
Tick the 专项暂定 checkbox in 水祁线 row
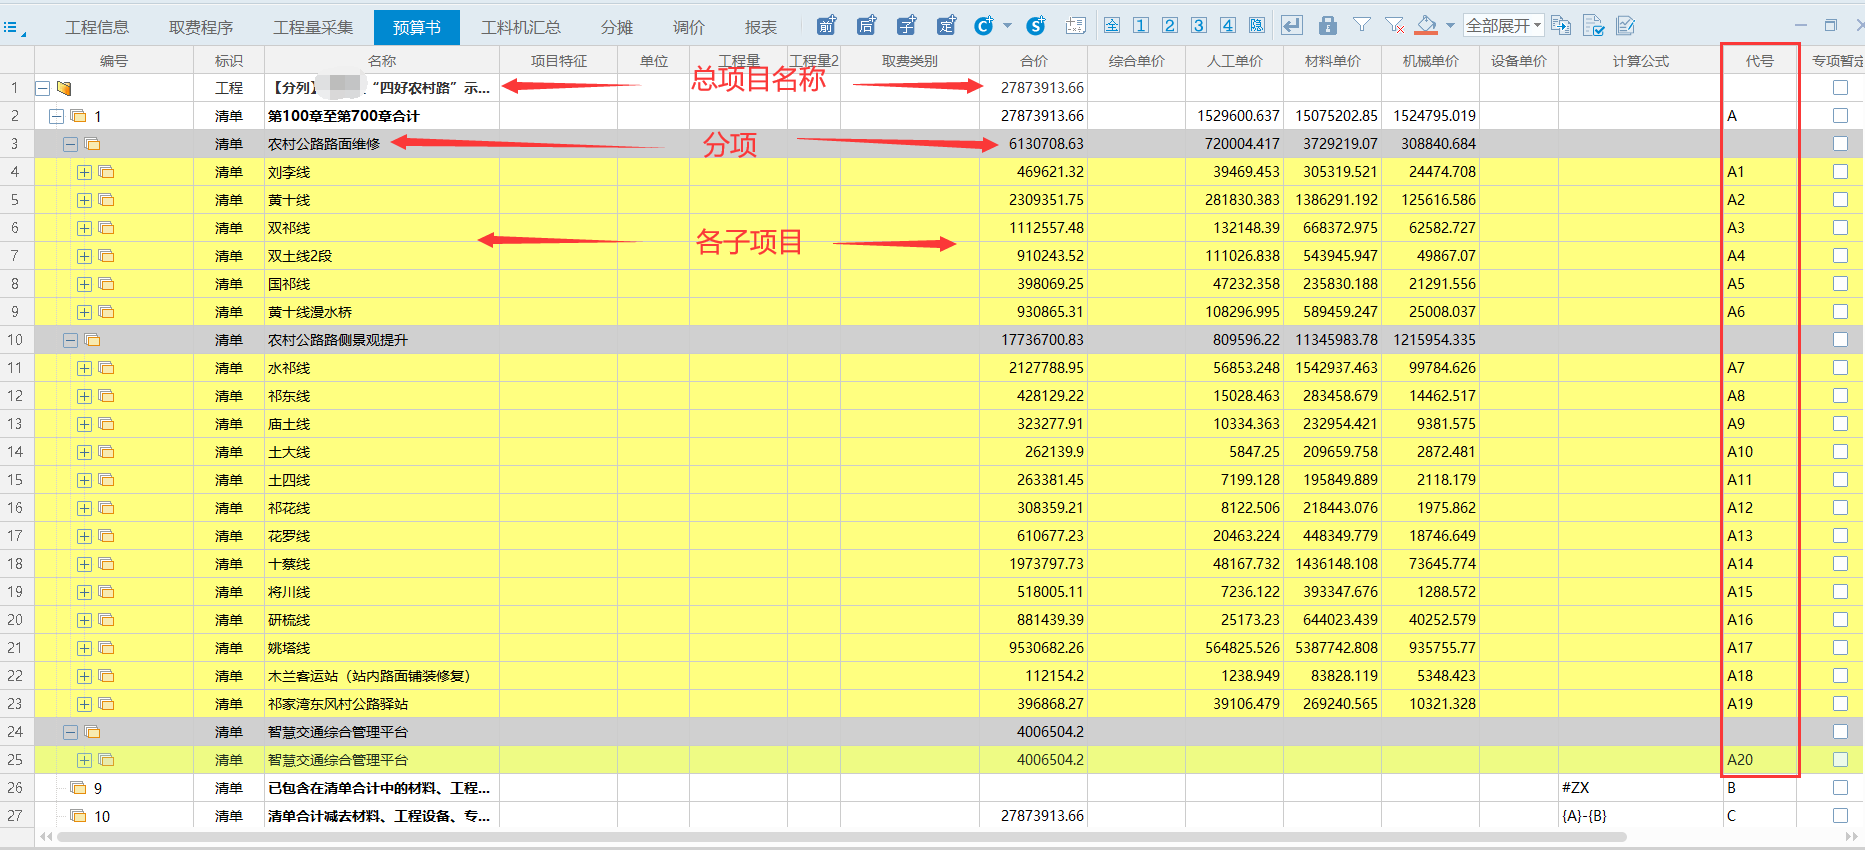click(x=1840, y=368)
